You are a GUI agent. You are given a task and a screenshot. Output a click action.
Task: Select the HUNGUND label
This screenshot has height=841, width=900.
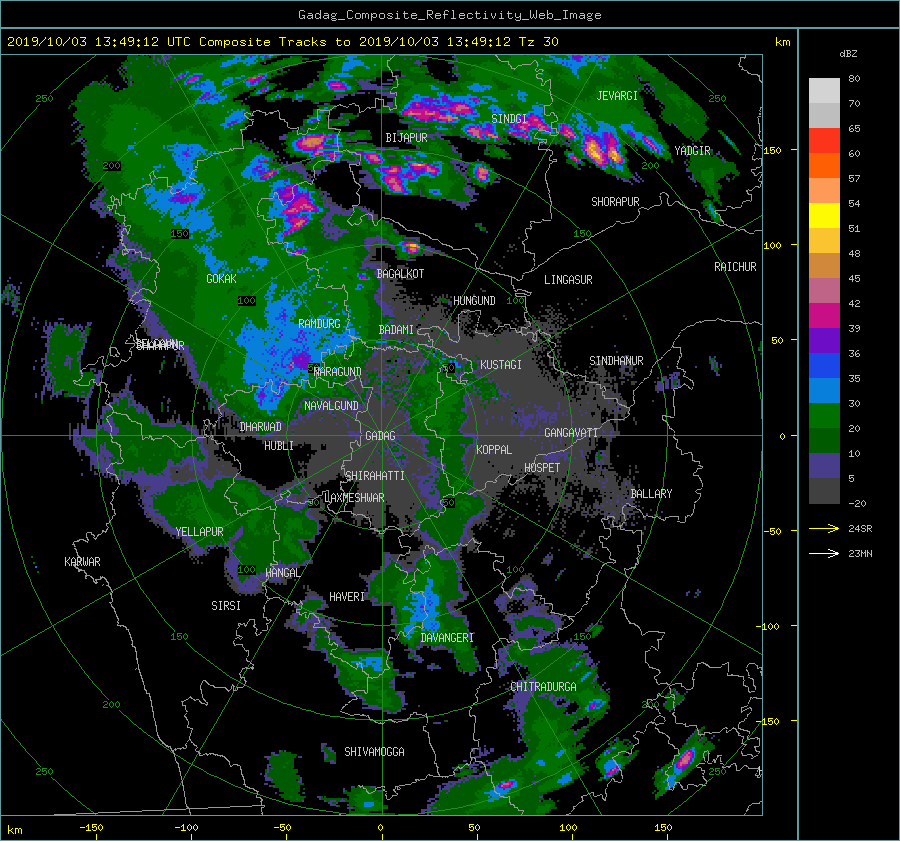tap(474, 301)
